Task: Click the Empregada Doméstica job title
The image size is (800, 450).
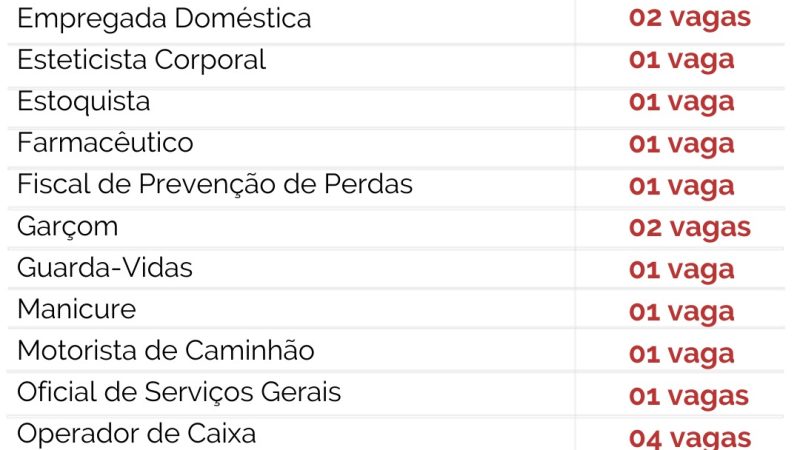Action: (x=164, y=18)
